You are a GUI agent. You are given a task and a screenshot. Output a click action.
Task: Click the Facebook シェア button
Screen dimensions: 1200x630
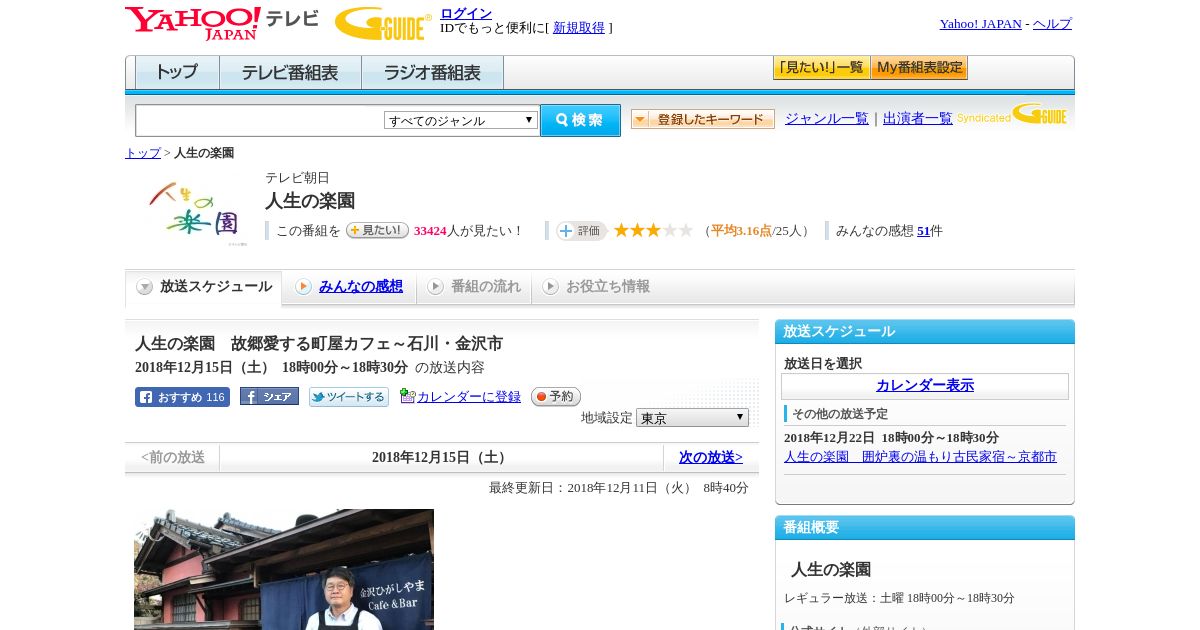pos(269,397)
